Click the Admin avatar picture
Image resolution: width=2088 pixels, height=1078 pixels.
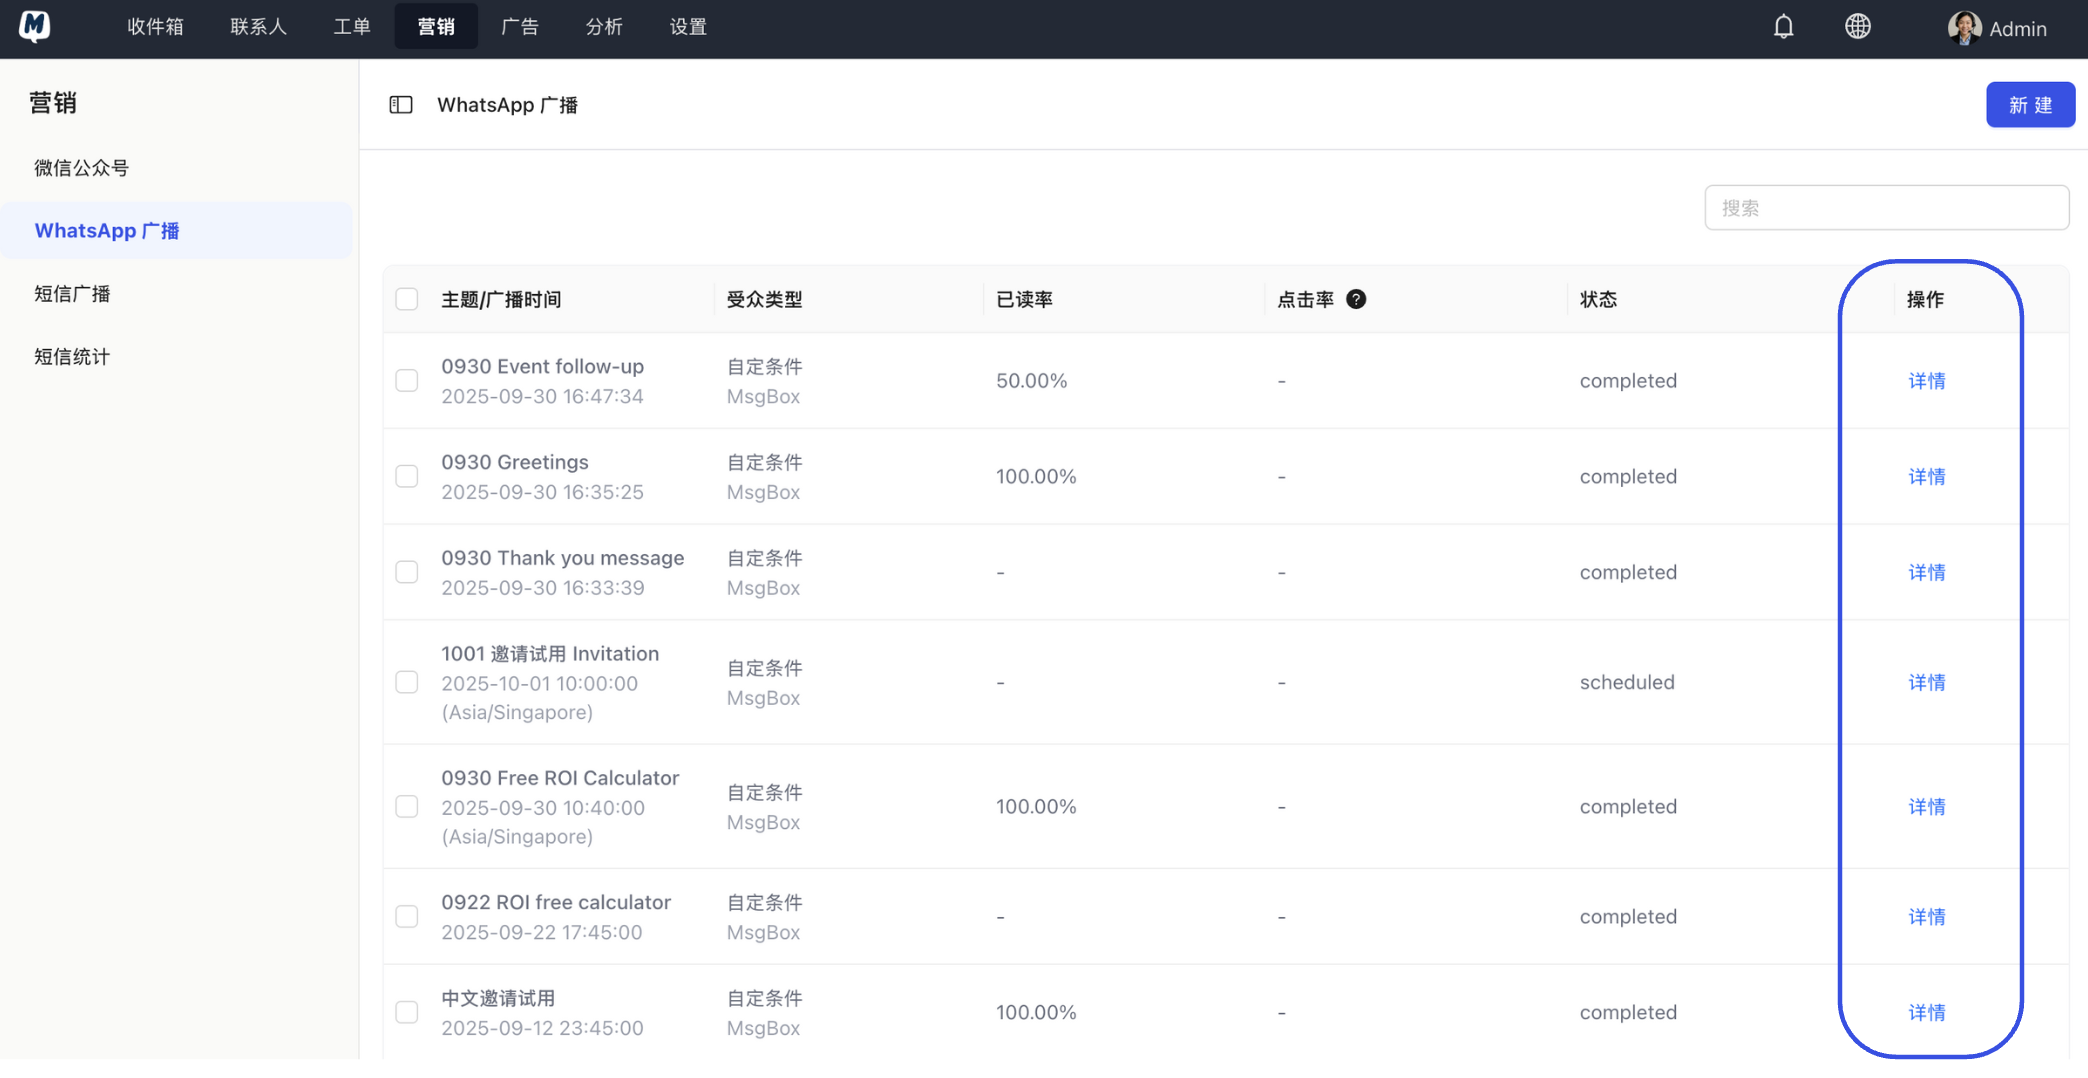(x=1963, y=28)
